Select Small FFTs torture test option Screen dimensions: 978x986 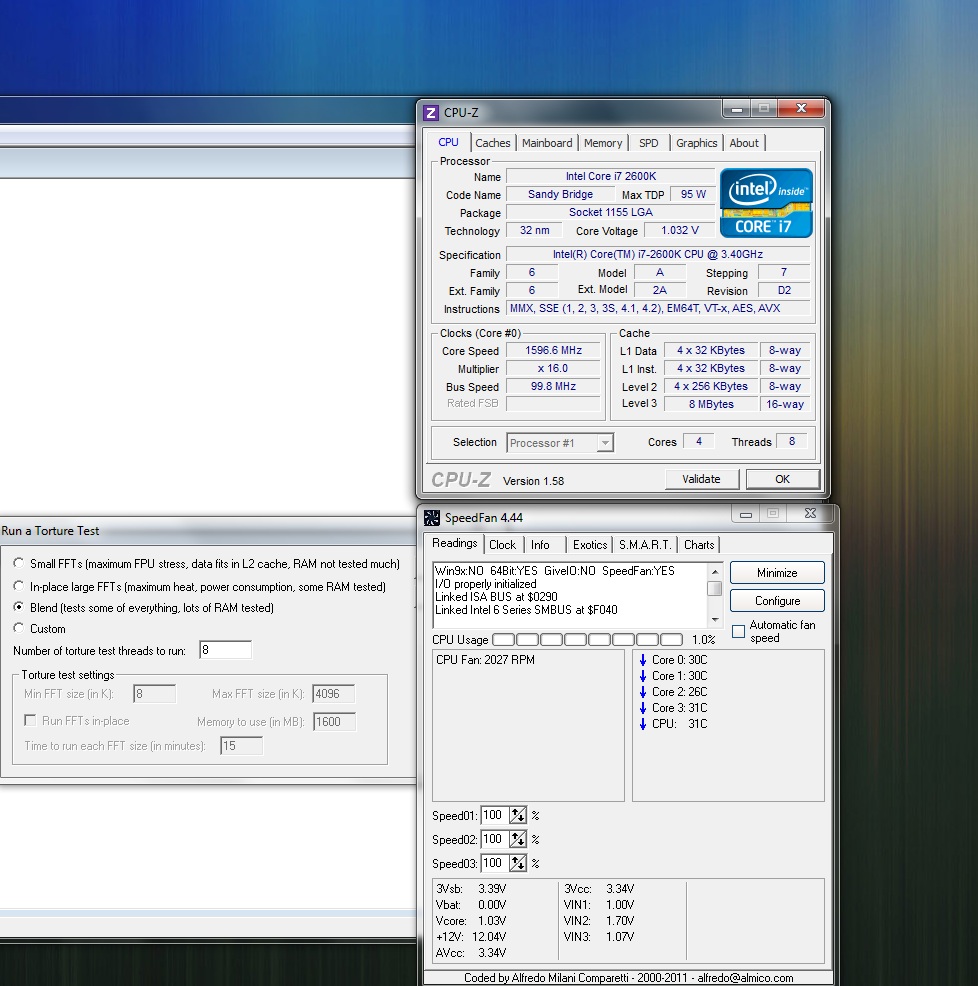point(19,564)
